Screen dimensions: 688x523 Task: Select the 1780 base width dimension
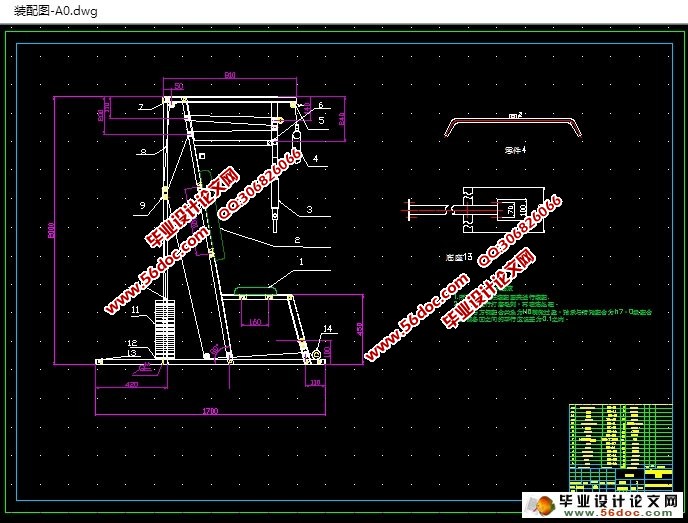tap(210, 410)
